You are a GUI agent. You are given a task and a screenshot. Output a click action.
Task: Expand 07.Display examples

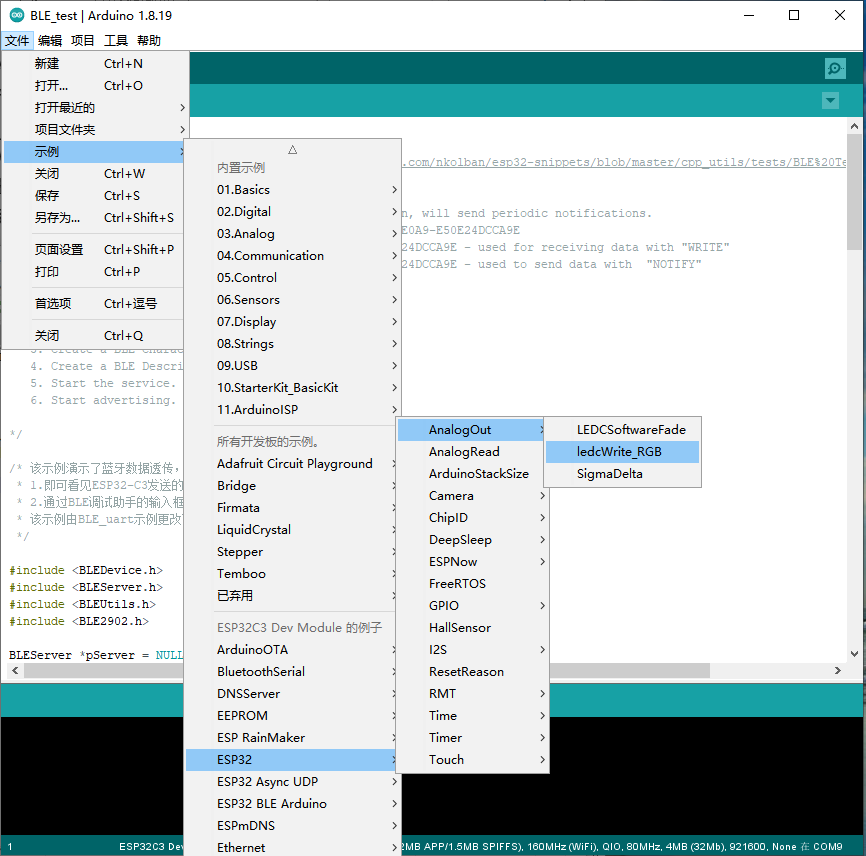(x=293, y=322)
